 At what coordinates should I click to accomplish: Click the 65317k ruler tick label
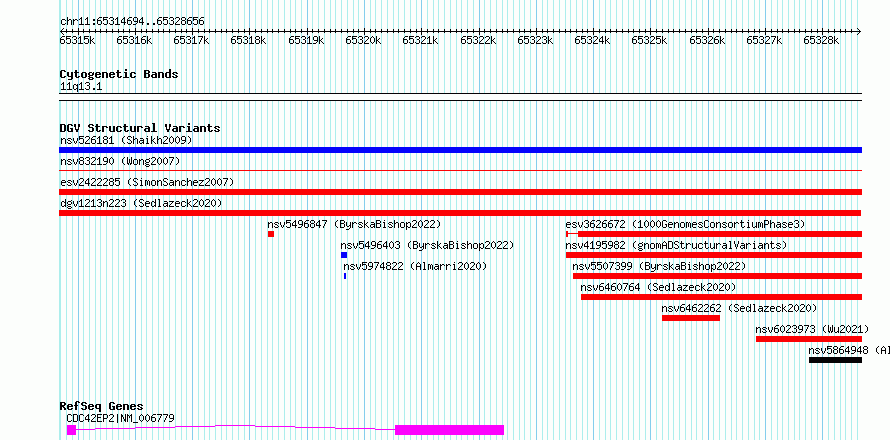point(191,40)
